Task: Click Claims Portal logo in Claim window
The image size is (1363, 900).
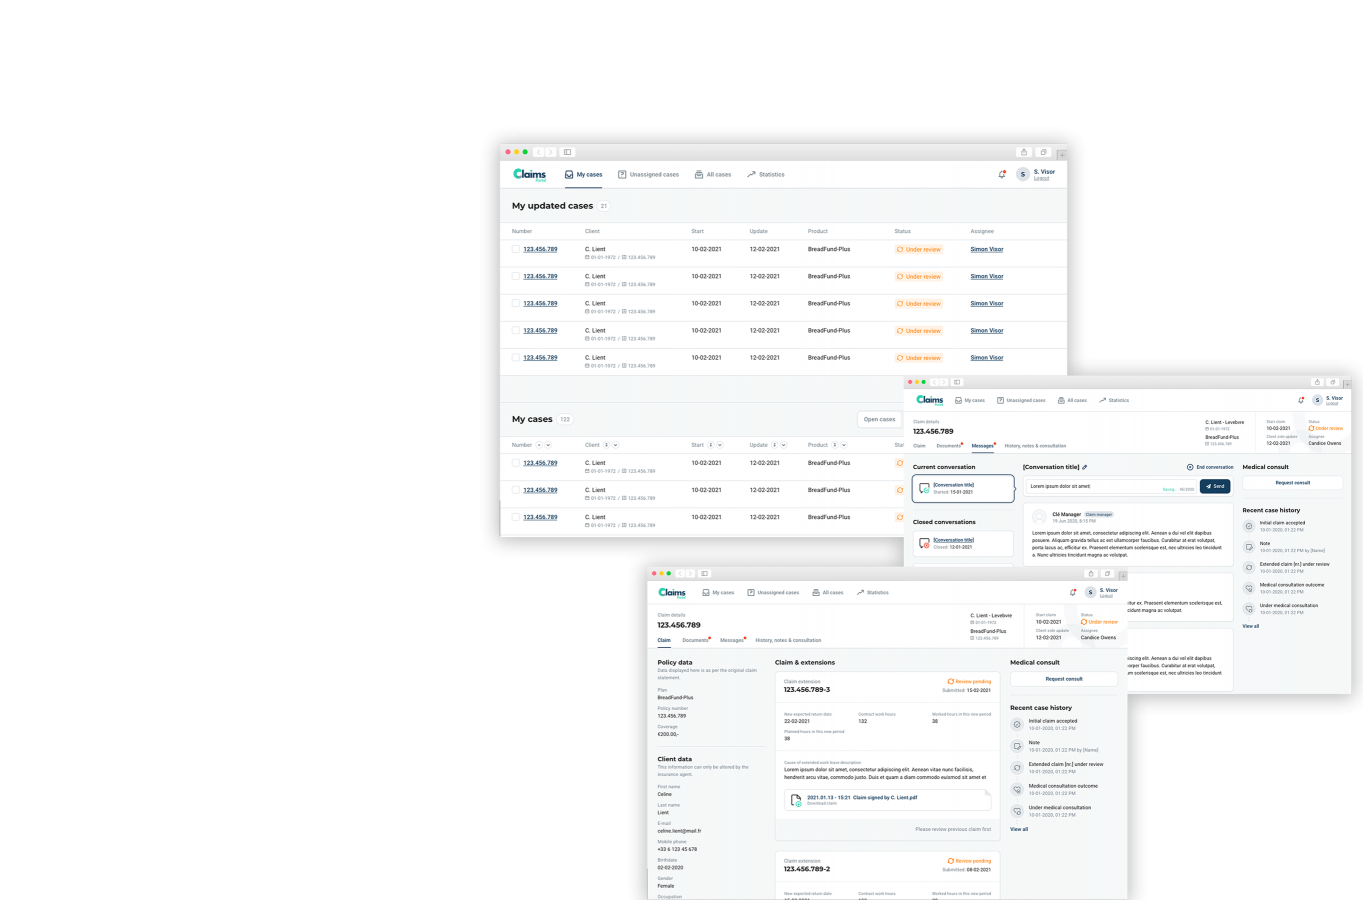Action: pyautogui.click(x=672, y=592)
